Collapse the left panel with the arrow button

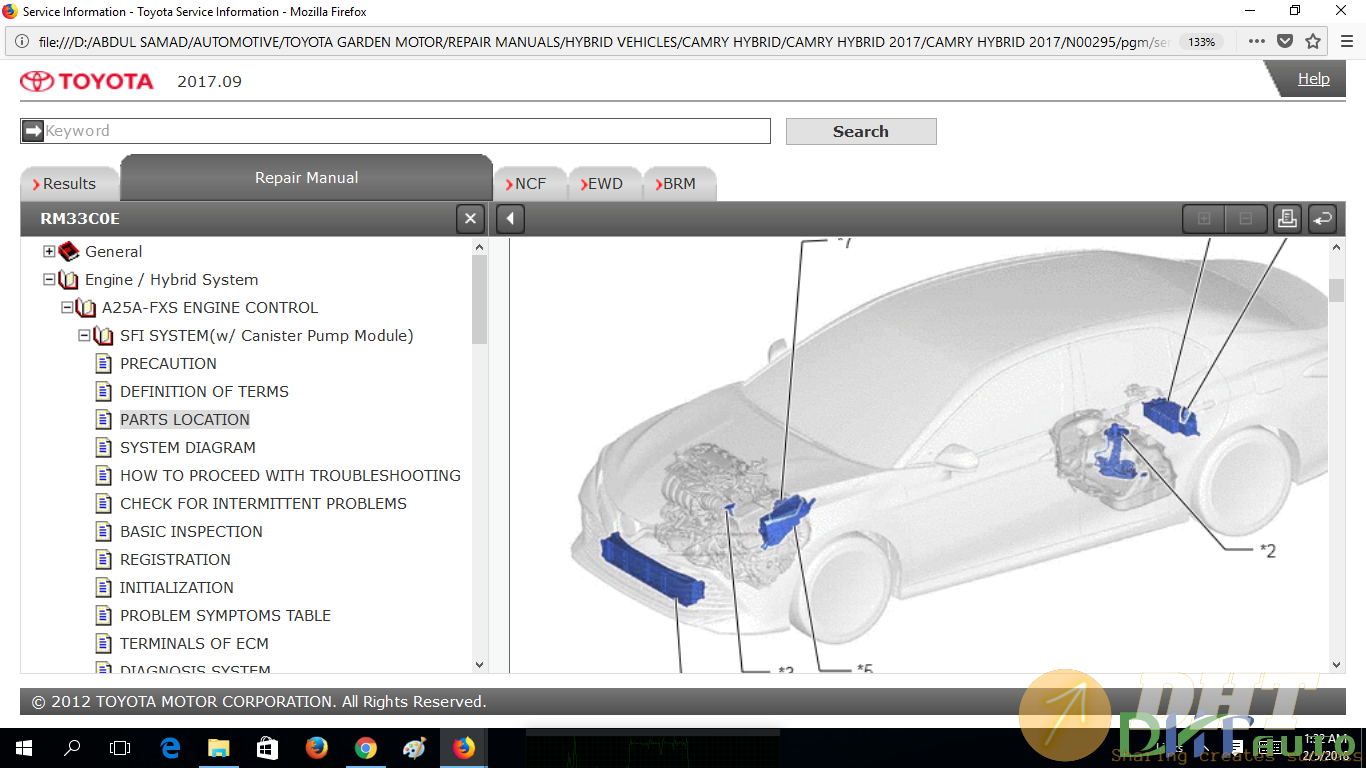(510, 218)
